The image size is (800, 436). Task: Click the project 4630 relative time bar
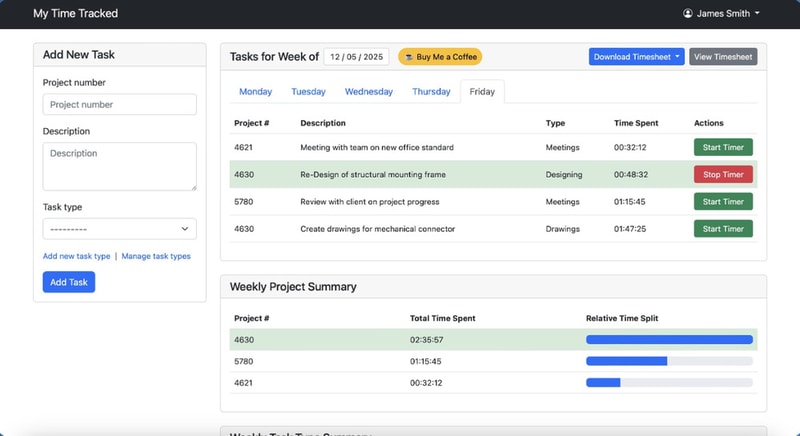click(x=669, y=340)
